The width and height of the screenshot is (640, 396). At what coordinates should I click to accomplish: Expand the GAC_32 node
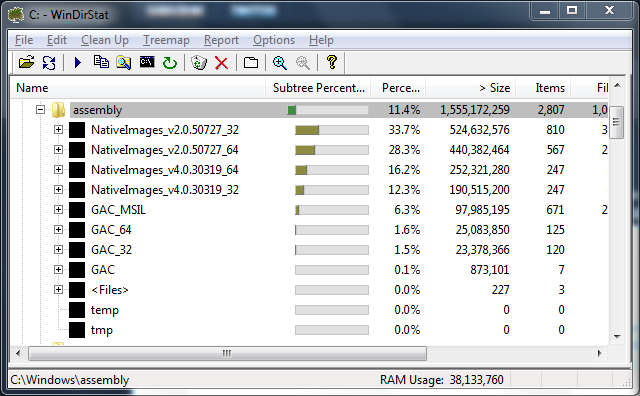tap(58, 249)
